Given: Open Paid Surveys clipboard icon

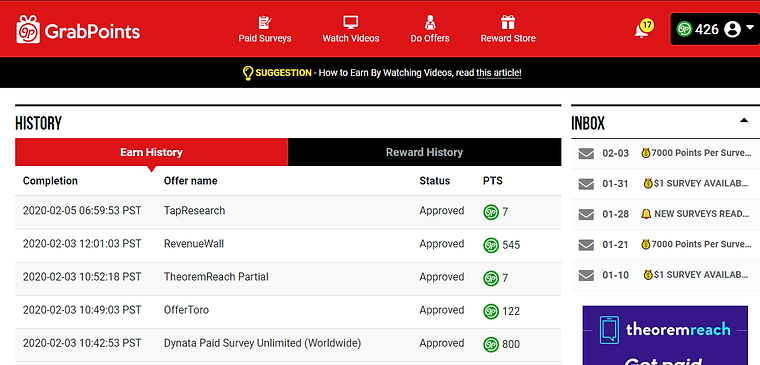Looking at the screenshot, I should (265, 22).
